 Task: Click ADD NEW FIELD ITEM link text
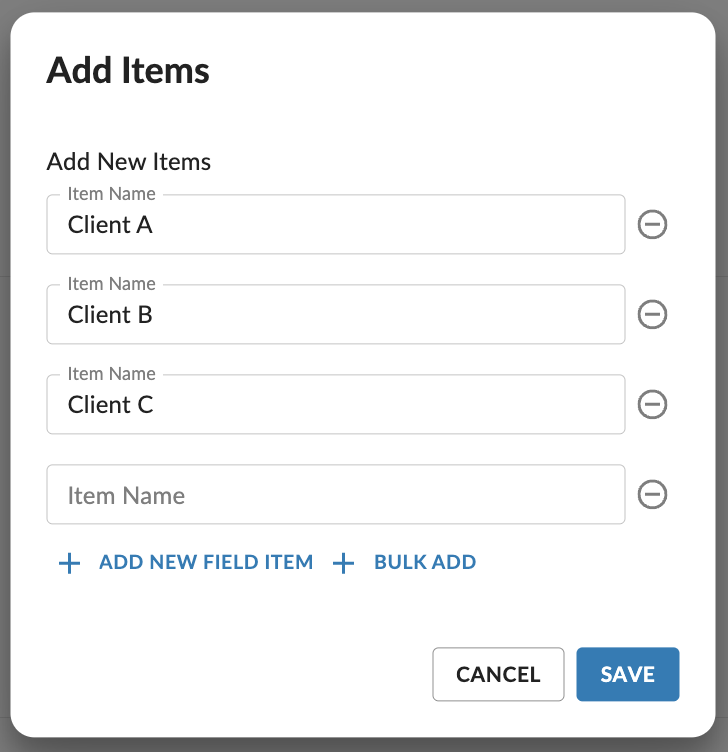[206, 562]
